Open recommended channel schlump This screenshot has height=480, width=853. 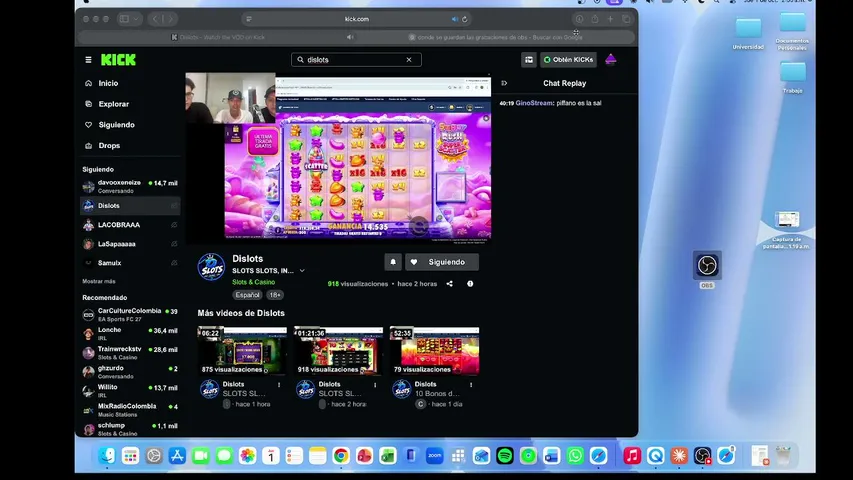[131, 429]
